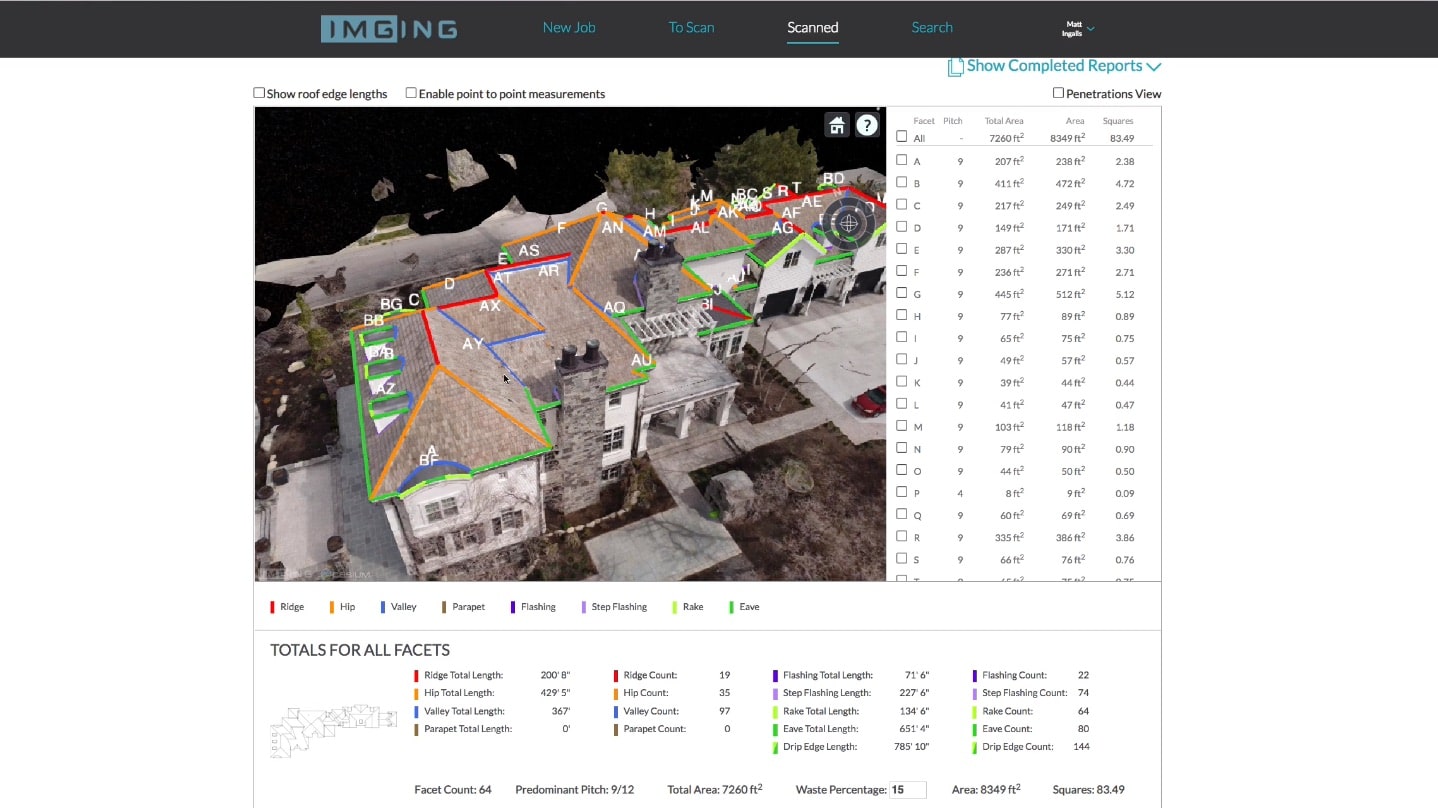
Task: Enable Show roof edge lengths checkbox
Action: point(259,93)
